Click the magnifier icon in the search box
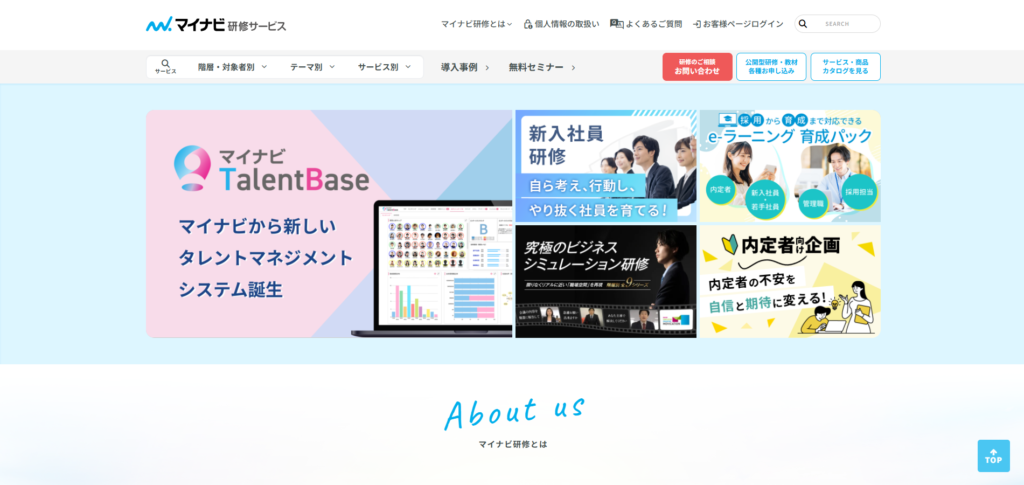This screenshot has height=485, width=1024. 803,23
